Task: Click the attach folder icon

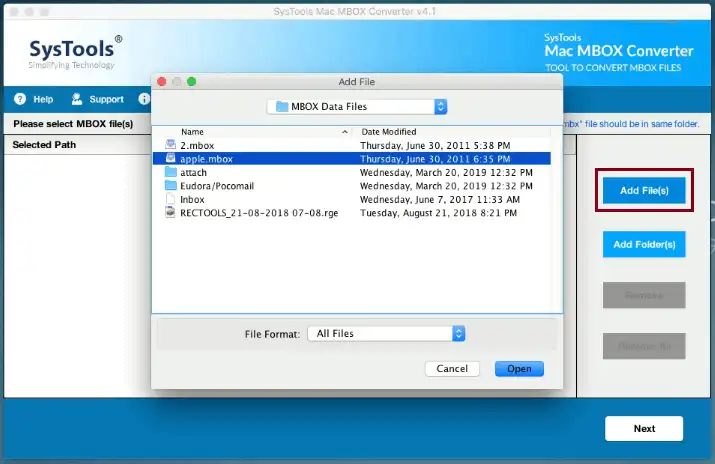Action: click(x=171, y=172)
